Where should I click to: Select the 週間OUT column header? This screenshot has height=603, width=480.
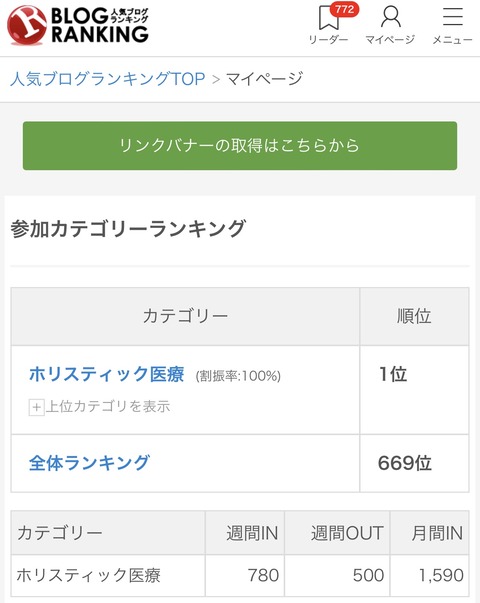click(337, 533)
